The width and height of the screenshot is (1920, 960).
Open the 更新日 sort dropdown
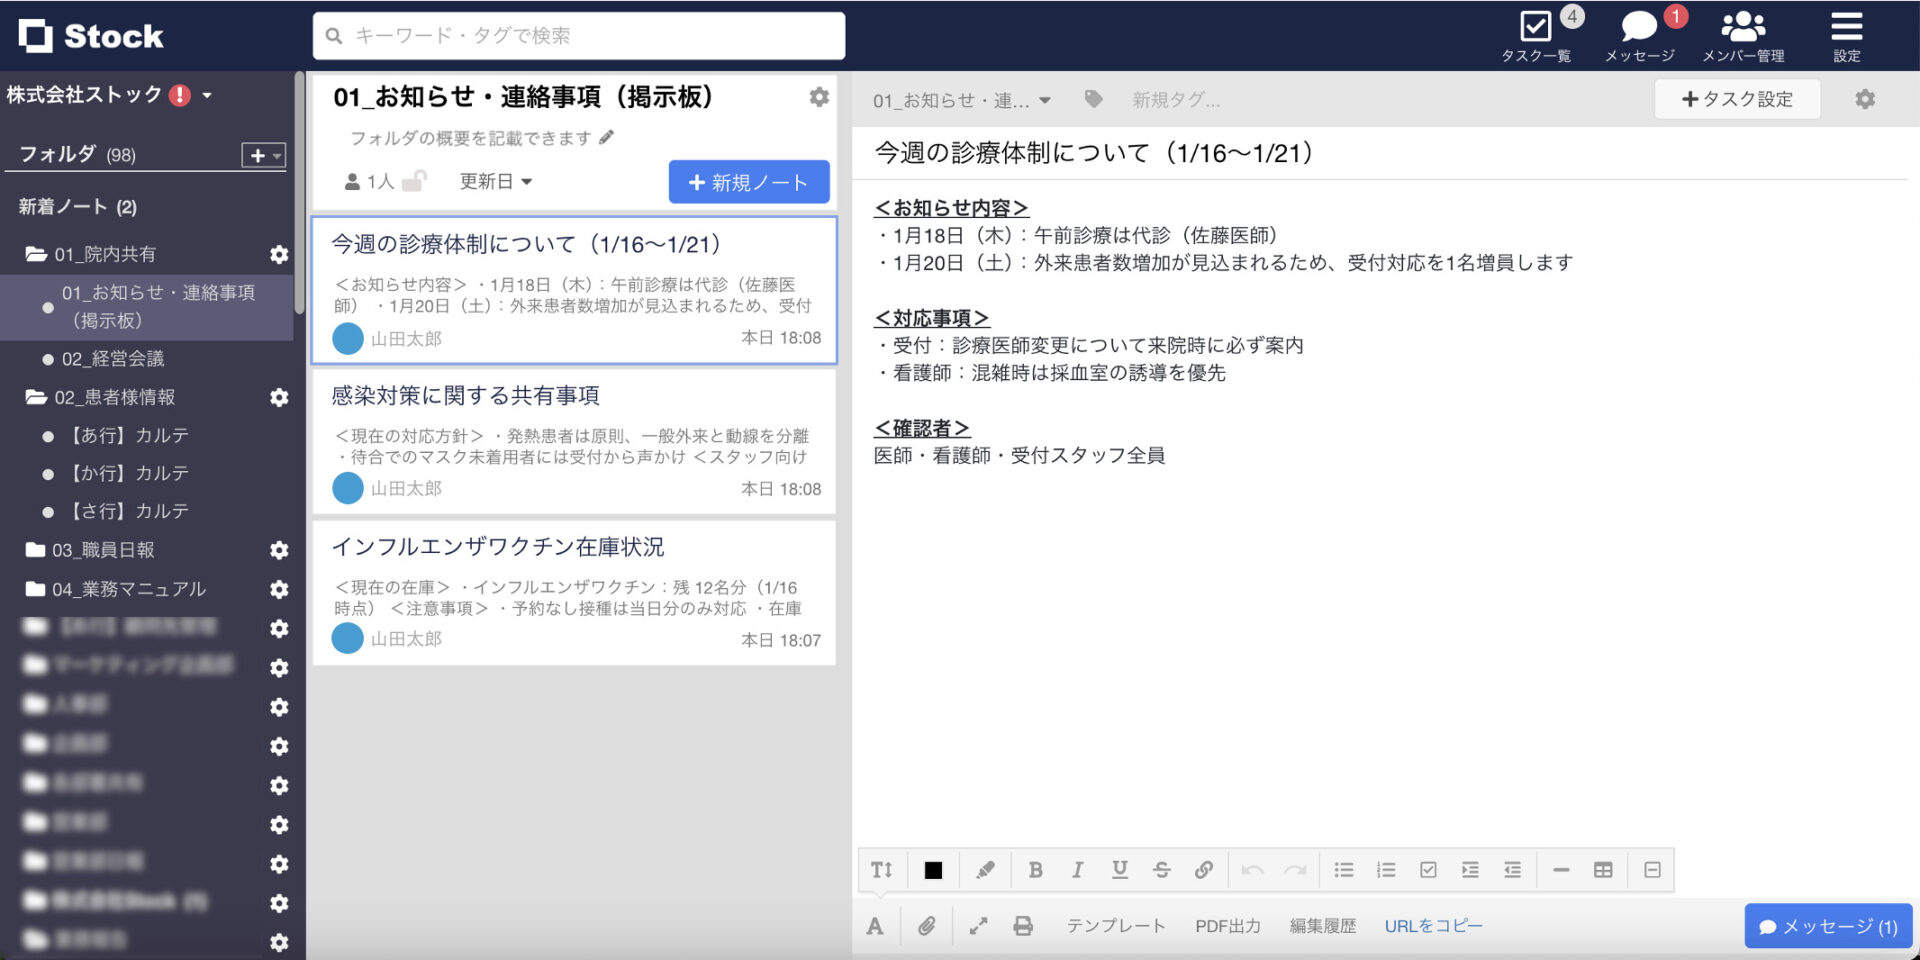(x=497, y=181)
